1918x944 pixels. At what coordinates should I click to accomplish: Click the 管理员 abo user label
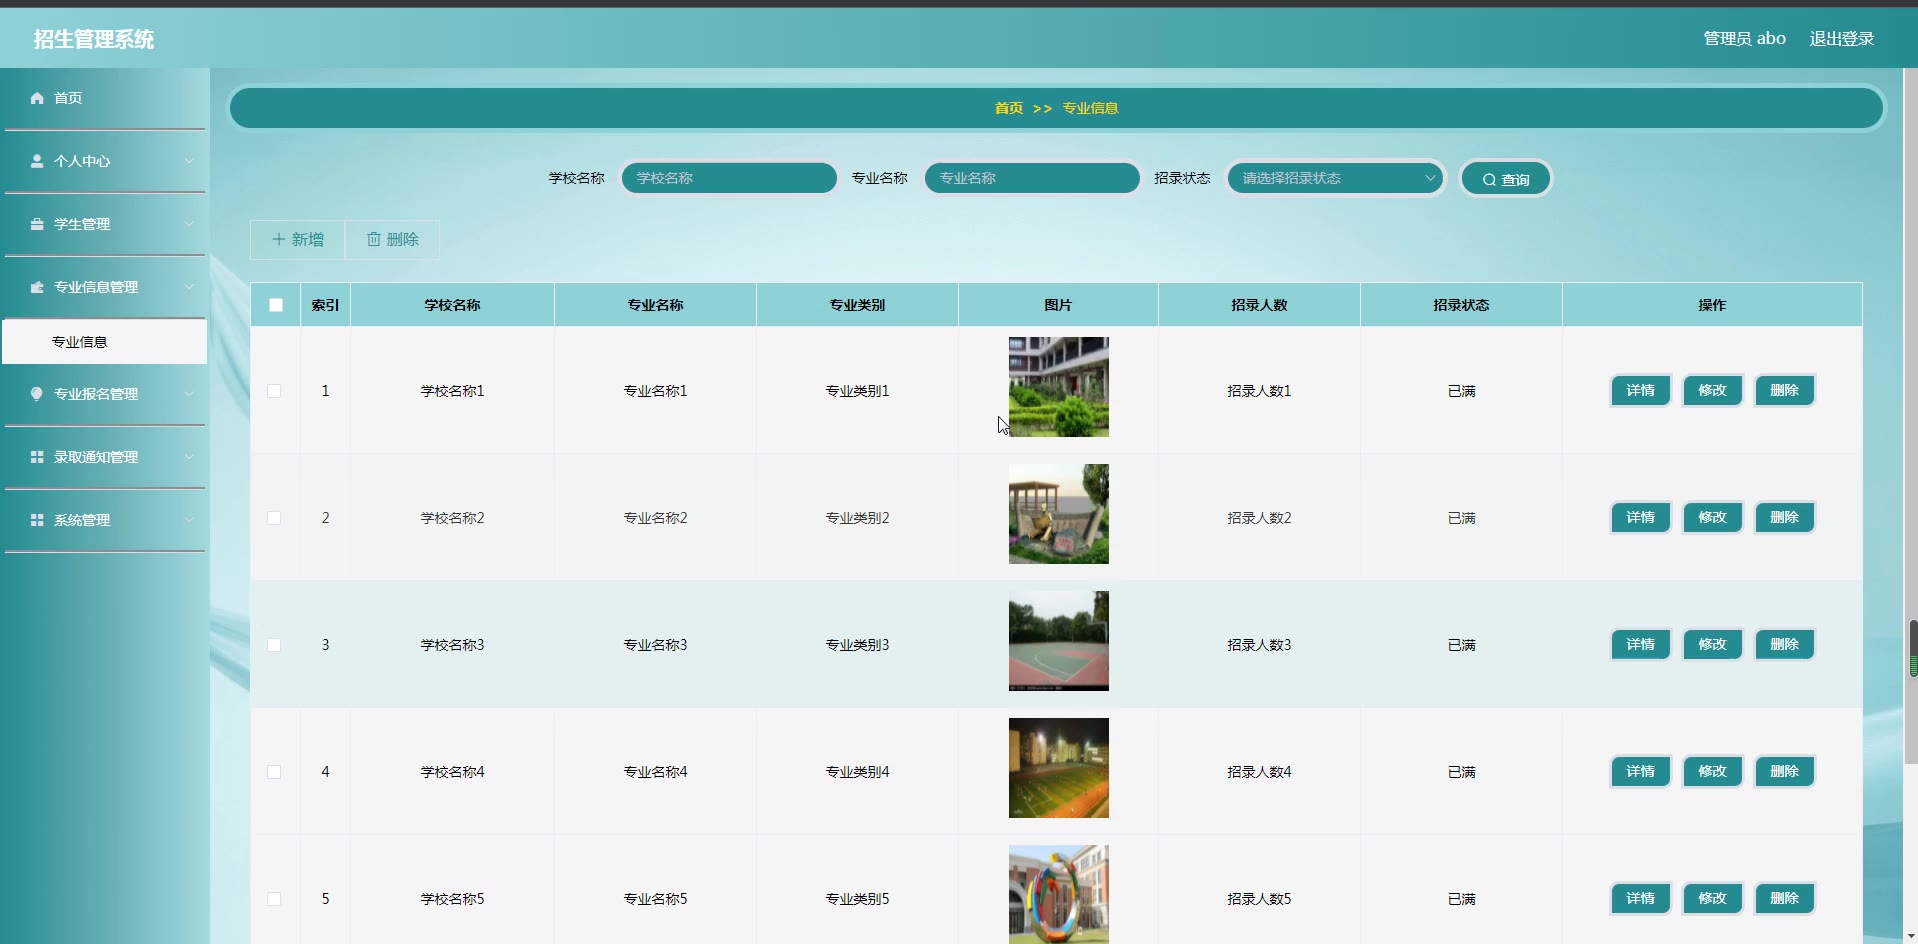click(x=1744, y=38)
